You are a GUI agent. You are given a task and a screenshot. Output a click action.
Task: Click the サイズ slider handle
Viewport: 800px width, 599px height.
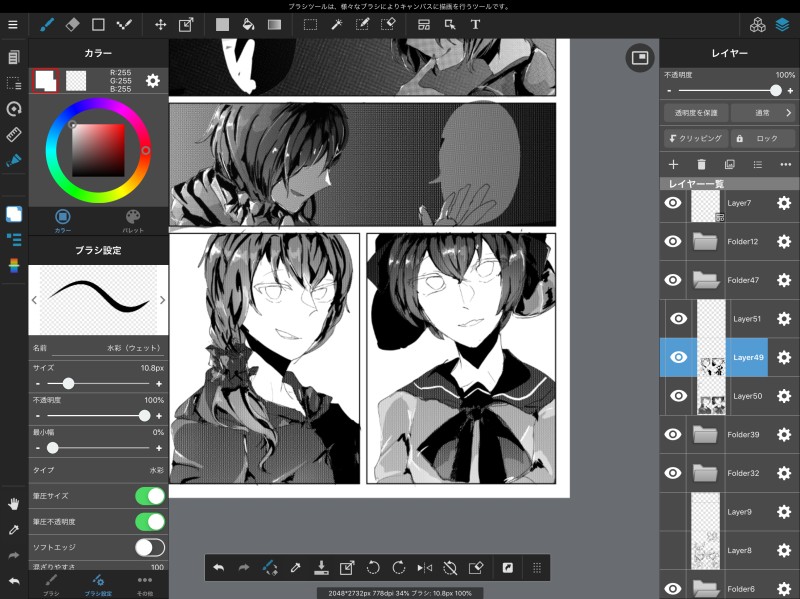point(68,383)
